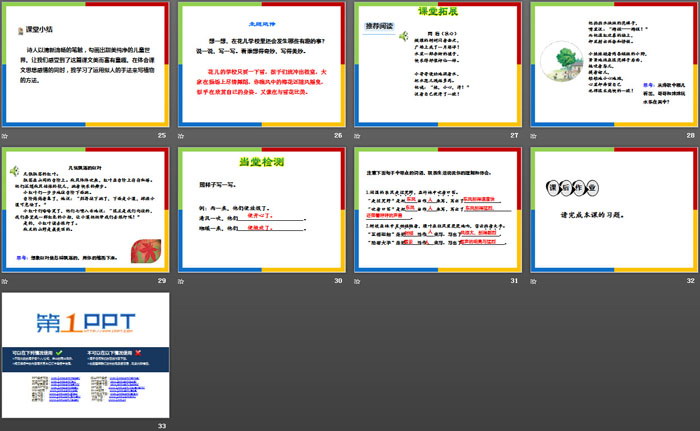Click slide number 33 label
The image size is (700, 431).
162,426
